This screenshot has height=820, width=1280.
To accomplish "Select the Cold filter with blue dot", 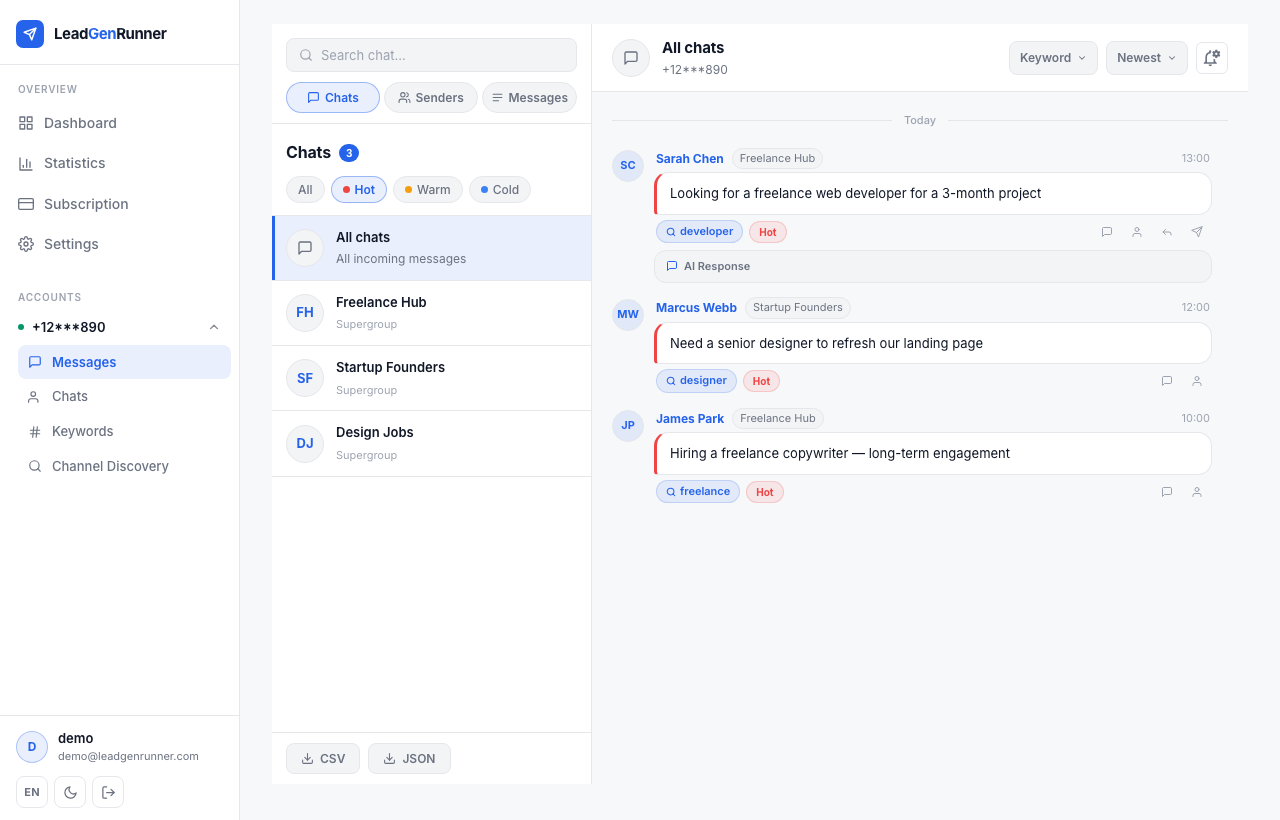I will tap(500, 190).
